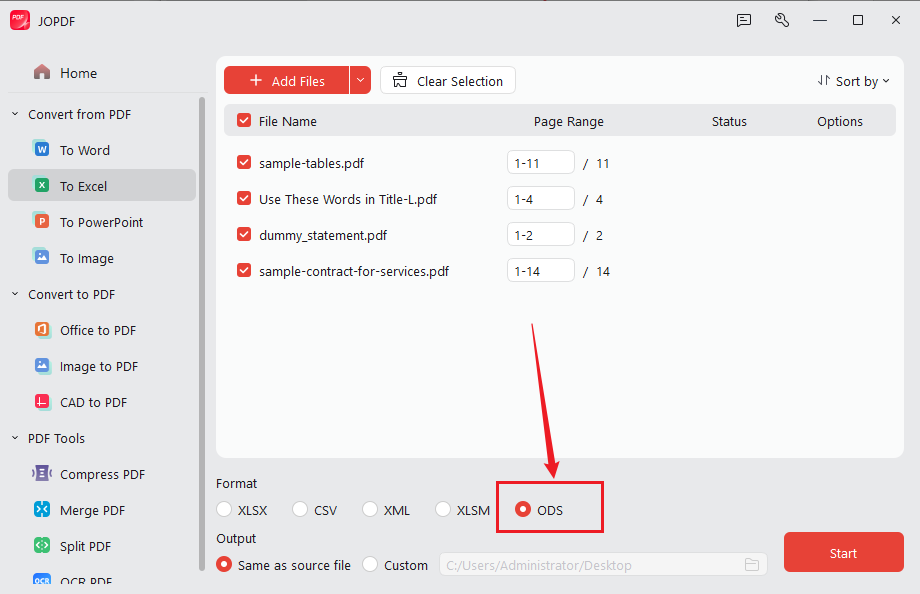Click the To Image icon

pyautogui.click(x=42, y=257)
